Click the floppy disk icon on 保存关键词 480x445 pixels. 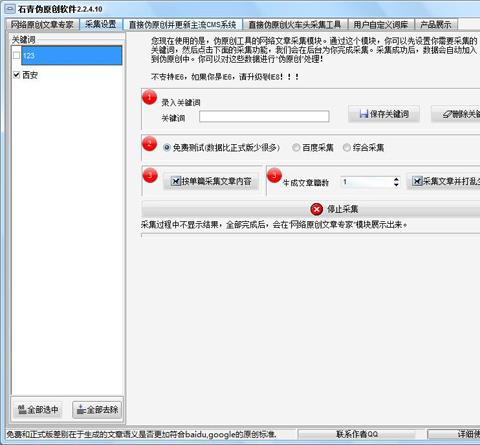(364, 114)
